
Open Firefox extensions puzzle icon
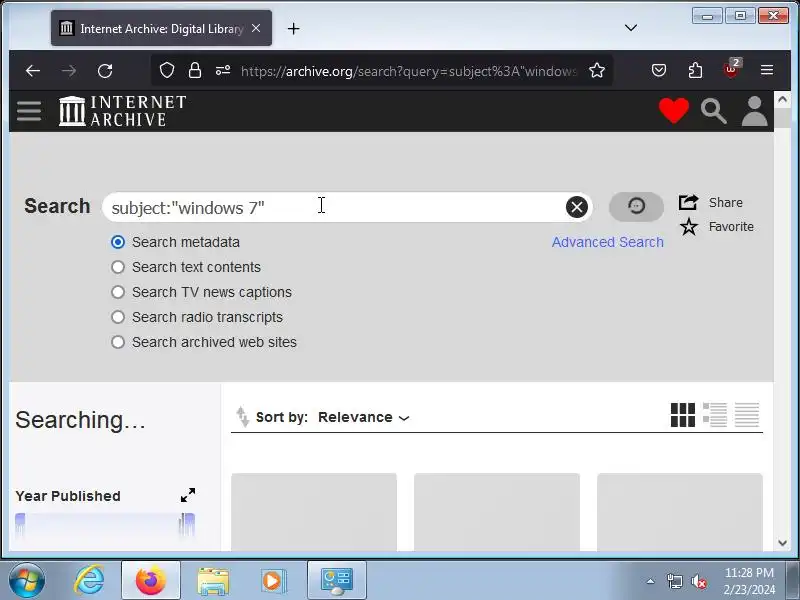click(x=695, y=70)
